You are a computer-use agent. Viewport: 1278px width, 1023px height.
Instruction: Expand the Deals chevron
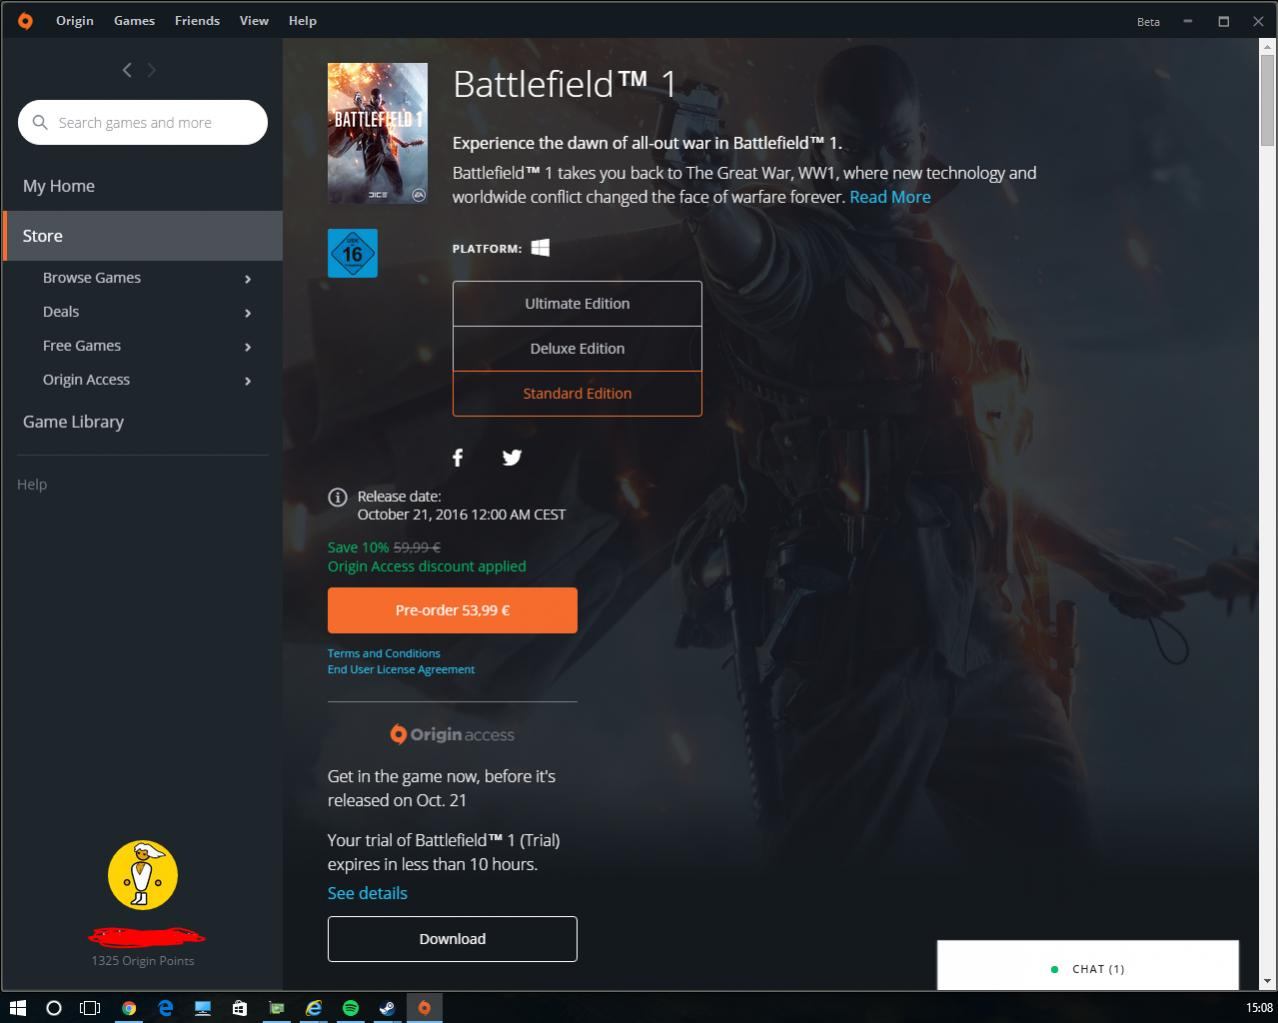[248, 313]
